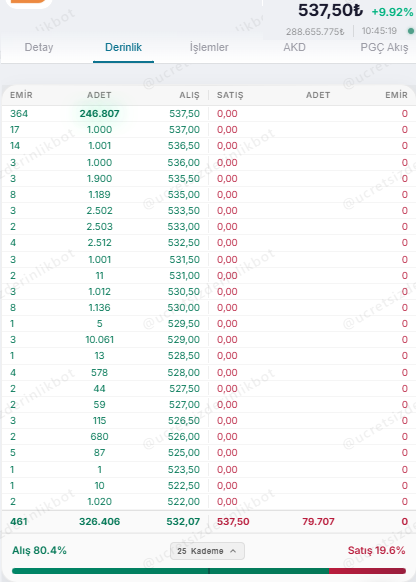Screen dimensions: 416x582
Task: Click the 10.061 quantity cell
Action: coord(99,339)
